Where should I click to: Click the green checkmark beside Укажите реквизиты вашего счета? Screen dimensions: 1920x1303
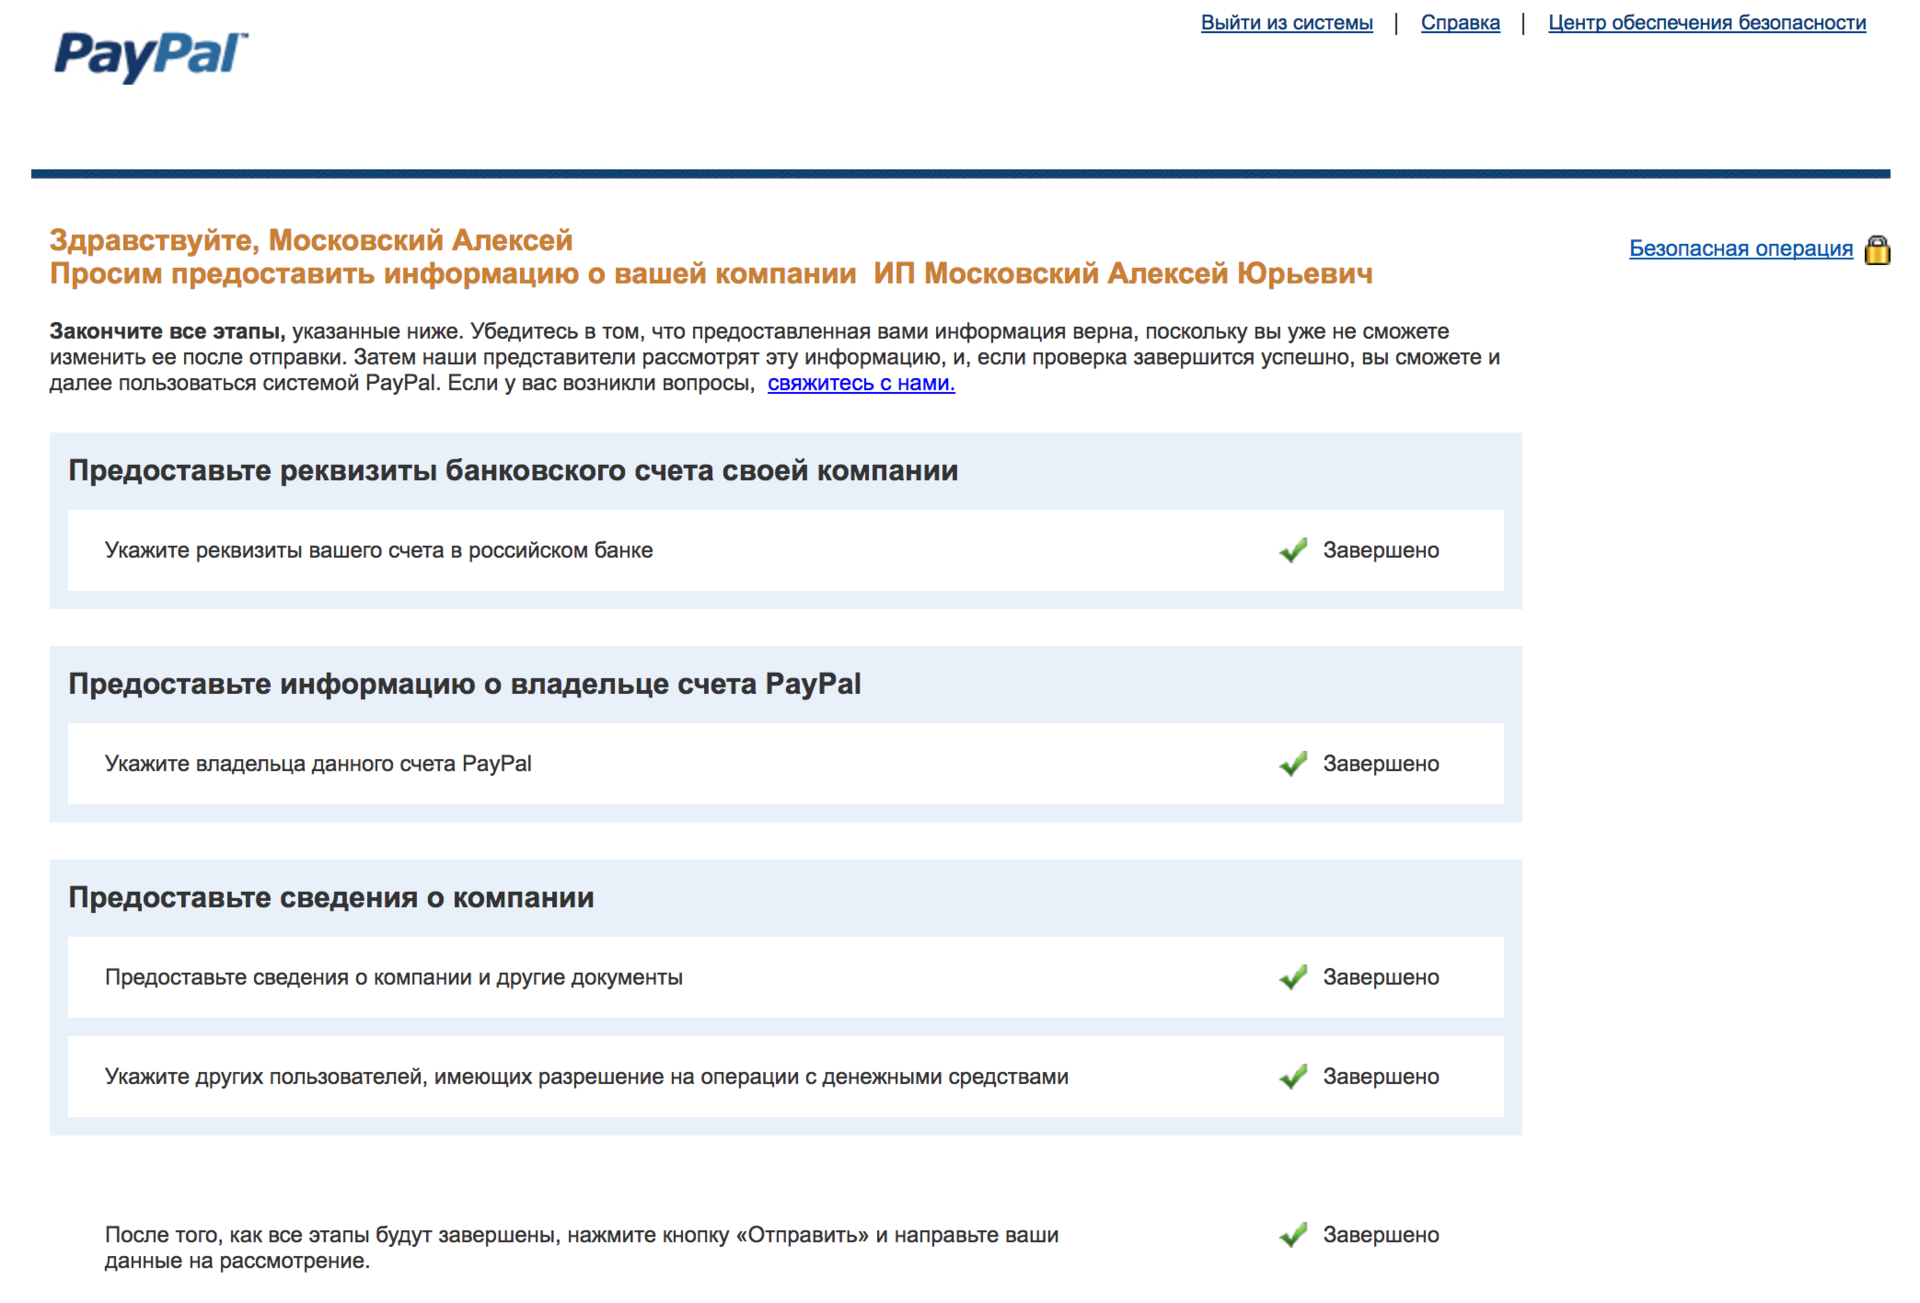(x=1292, y=549)
